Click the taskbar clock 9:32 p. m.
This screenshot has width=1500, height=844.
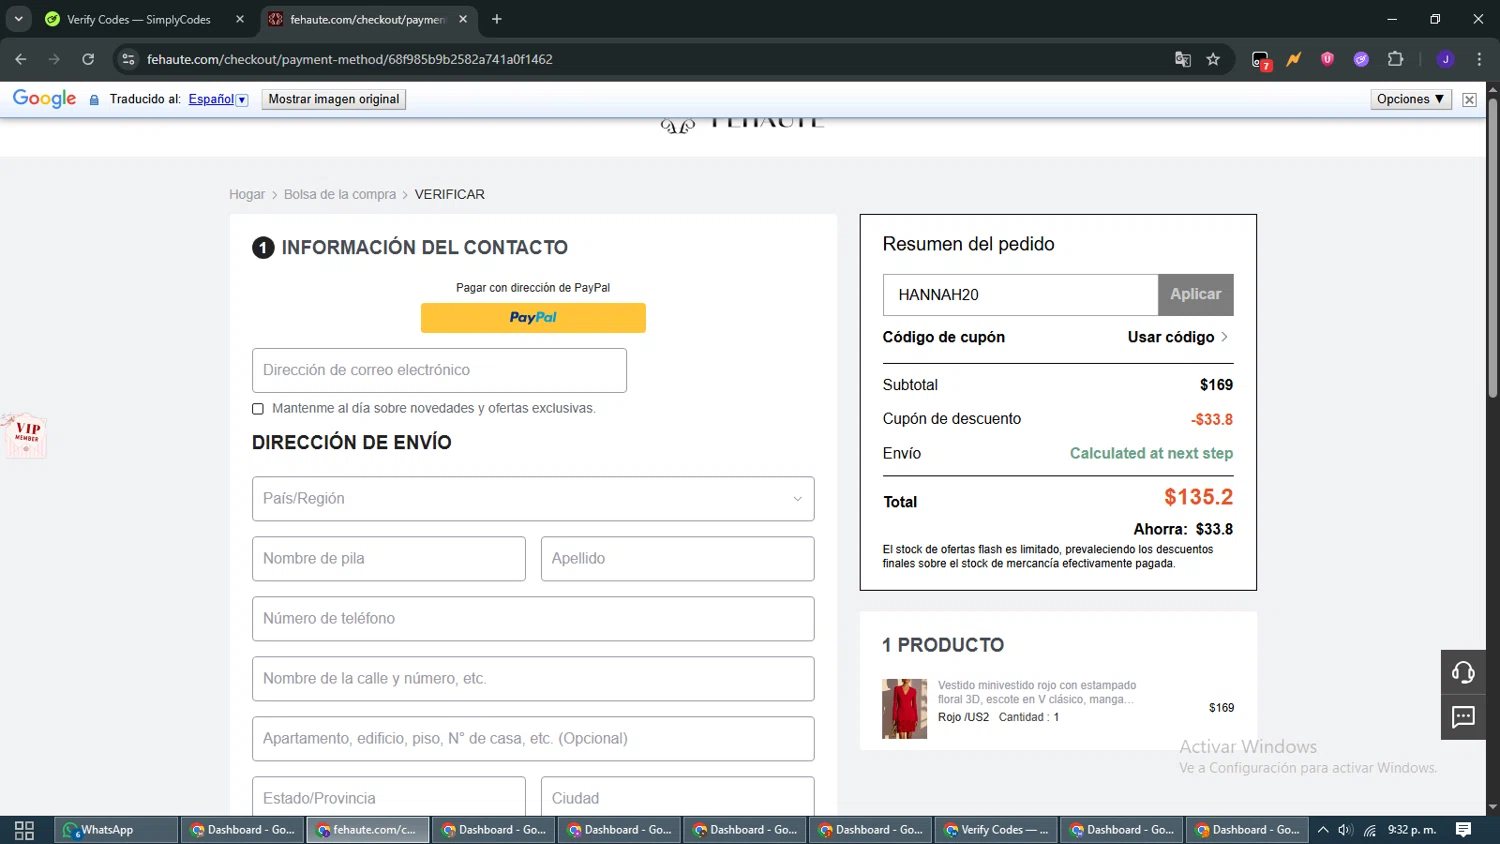click(x=1412, y=830)
